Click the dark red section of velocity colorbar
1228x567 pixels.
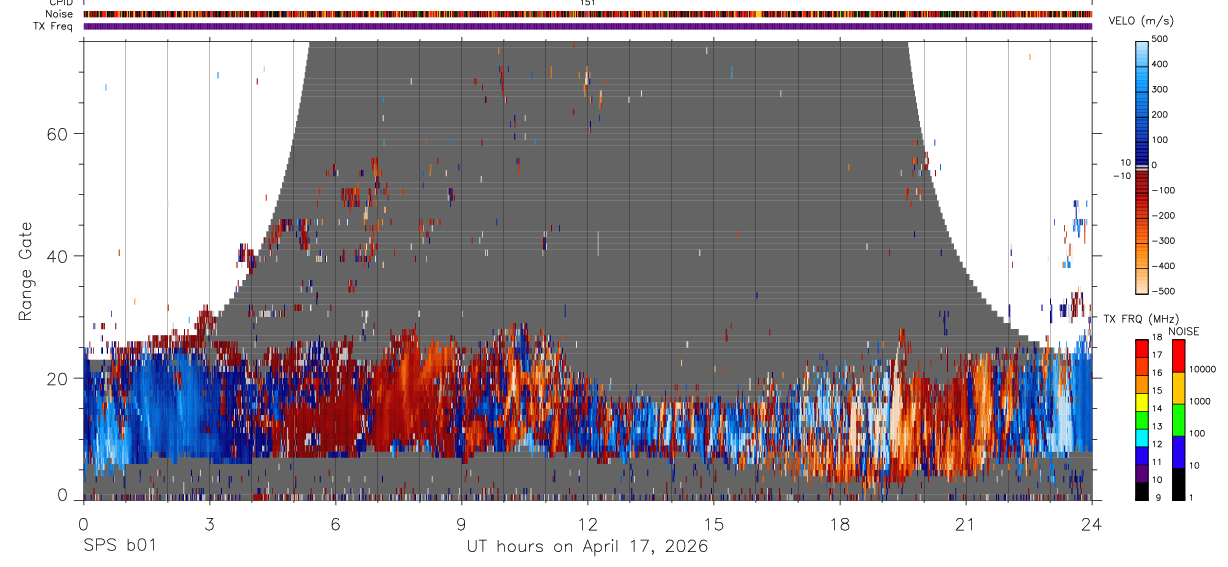(1142, 183)
